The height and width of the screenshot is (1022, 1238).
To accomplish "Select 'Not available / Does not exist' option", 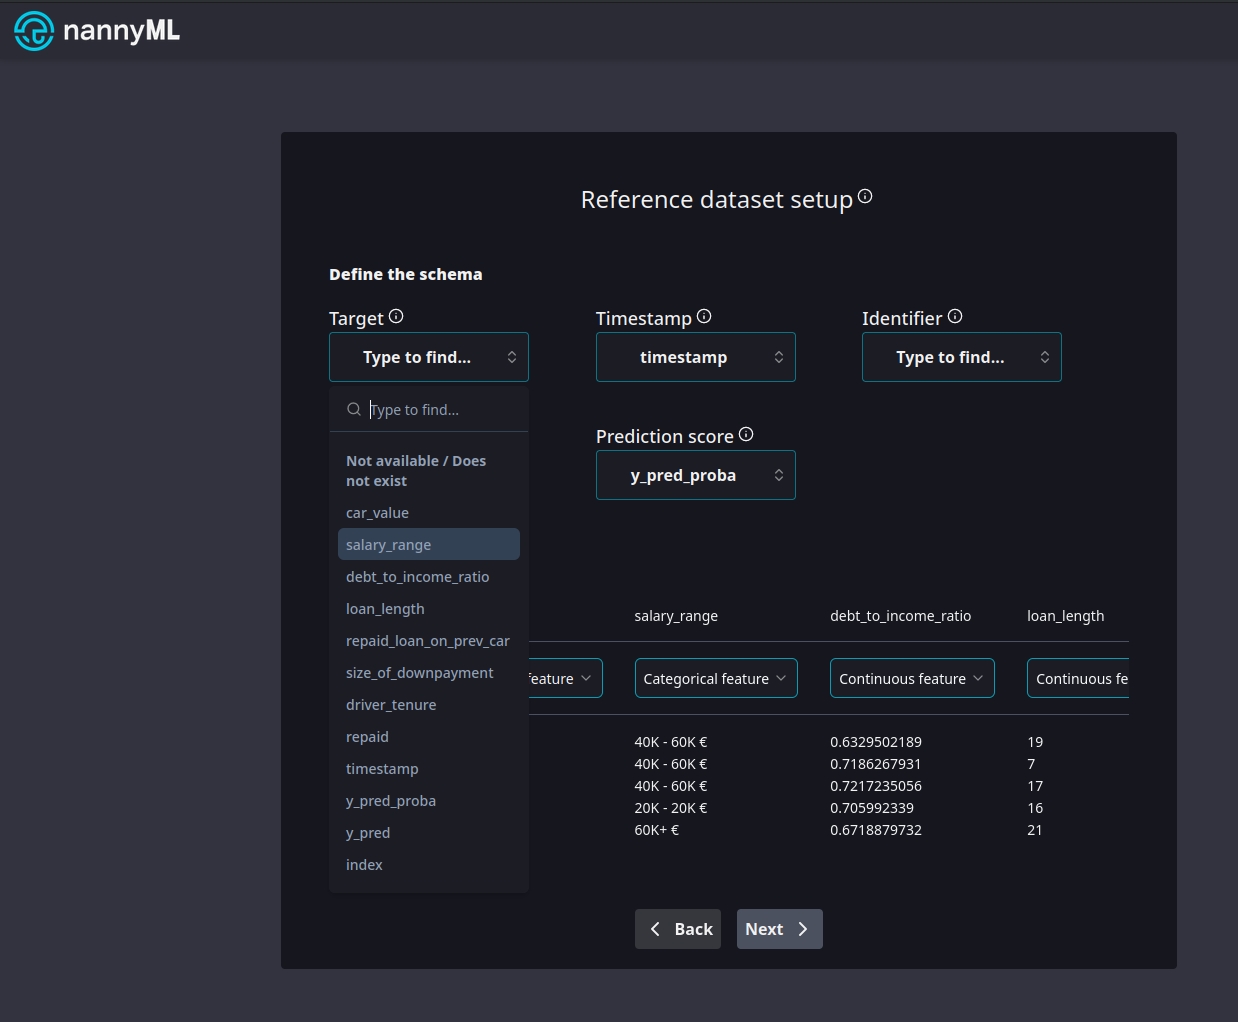I will coord(416,471).
